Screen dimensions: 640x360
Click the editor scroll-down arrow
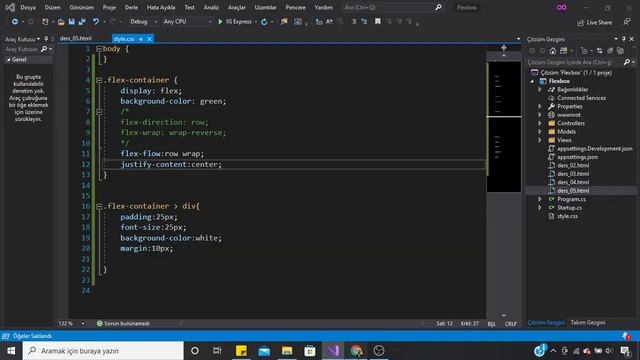coord(504,316)
